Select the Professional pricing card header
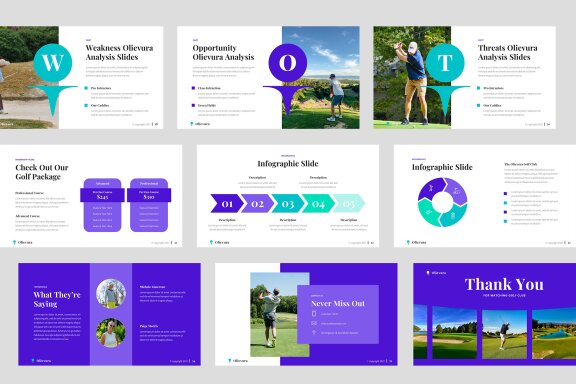This screenshot has width=576, height=384. (x=149, y=183)
